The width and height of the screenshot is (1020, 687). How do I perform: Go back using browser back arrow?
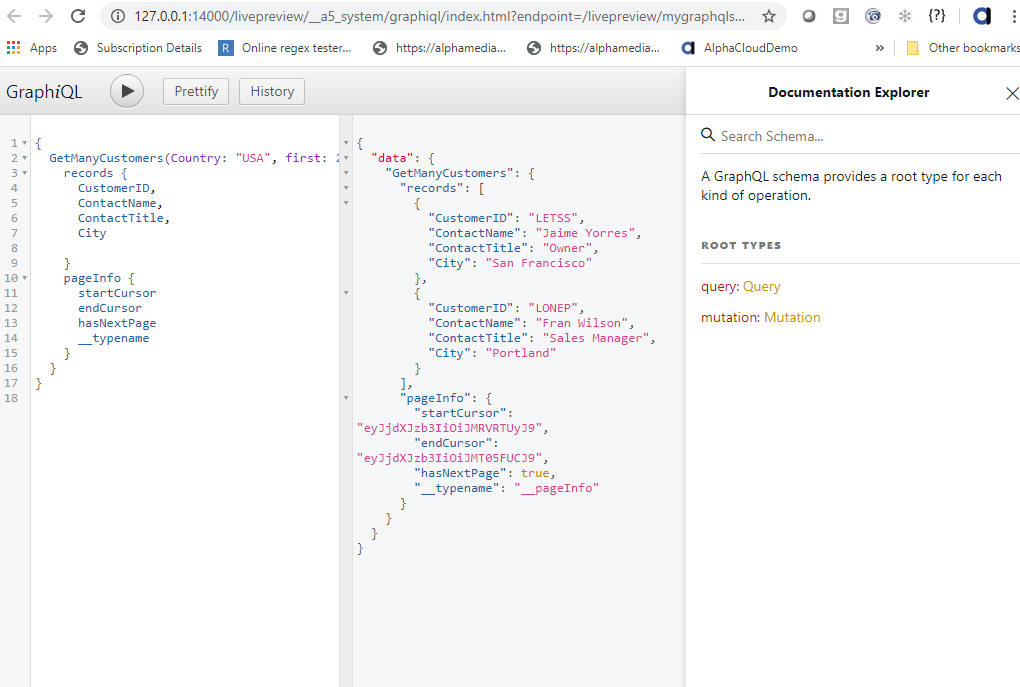pyautogui.click(x=14, y=16)
